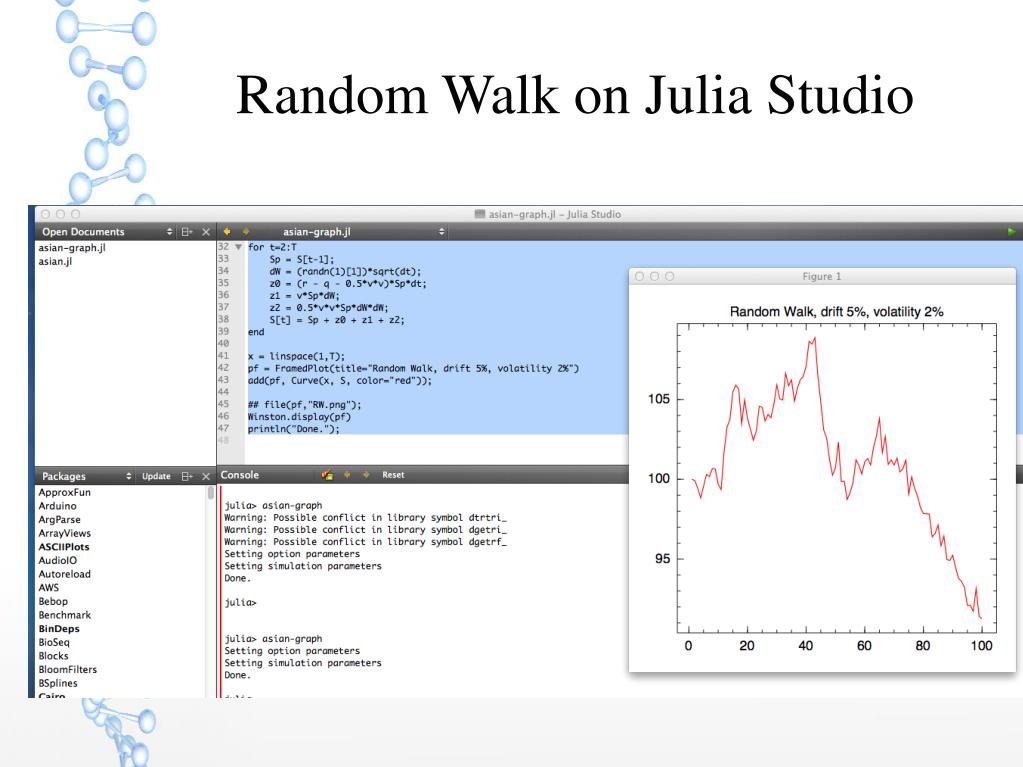Collapse the for loop at line 32

238,247
